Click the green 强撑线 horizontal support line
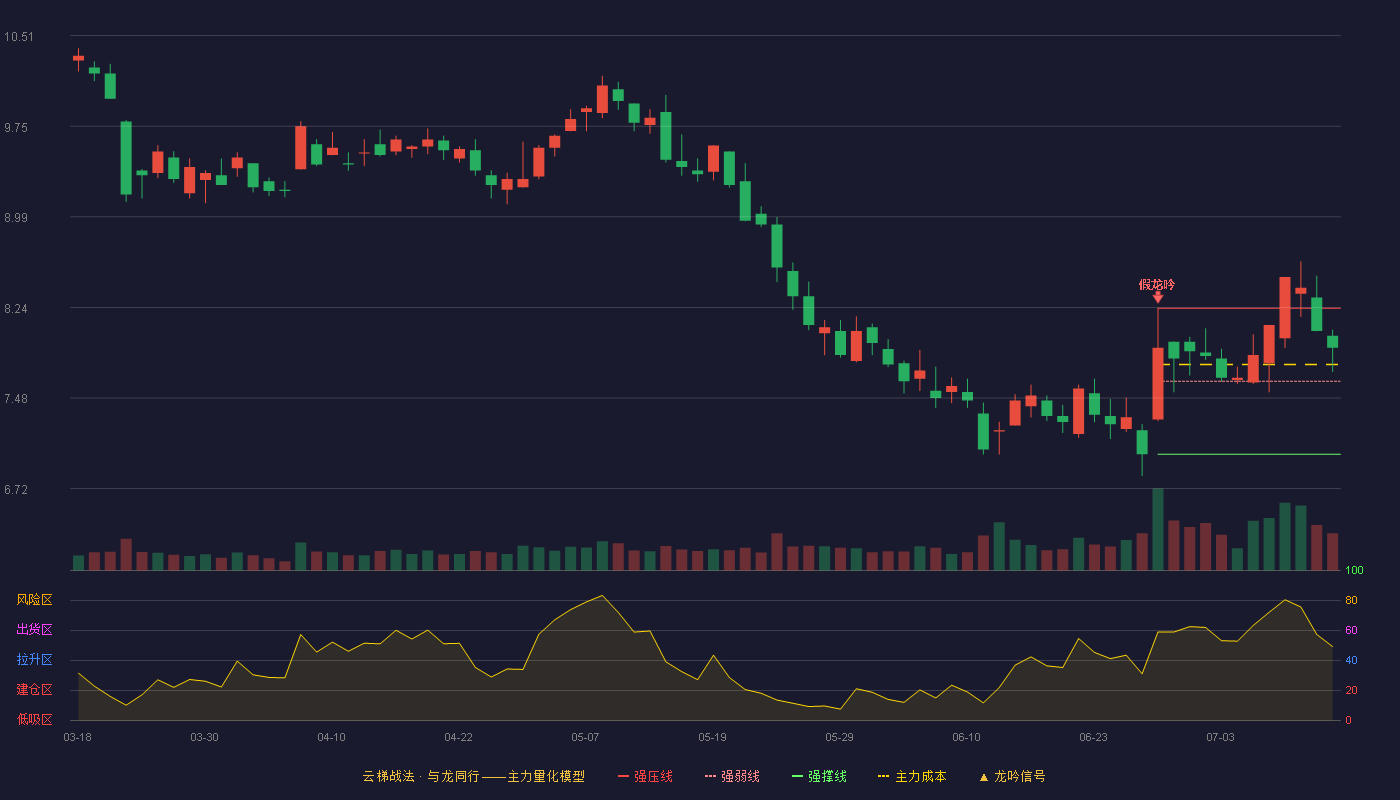 pos(1249,454)
